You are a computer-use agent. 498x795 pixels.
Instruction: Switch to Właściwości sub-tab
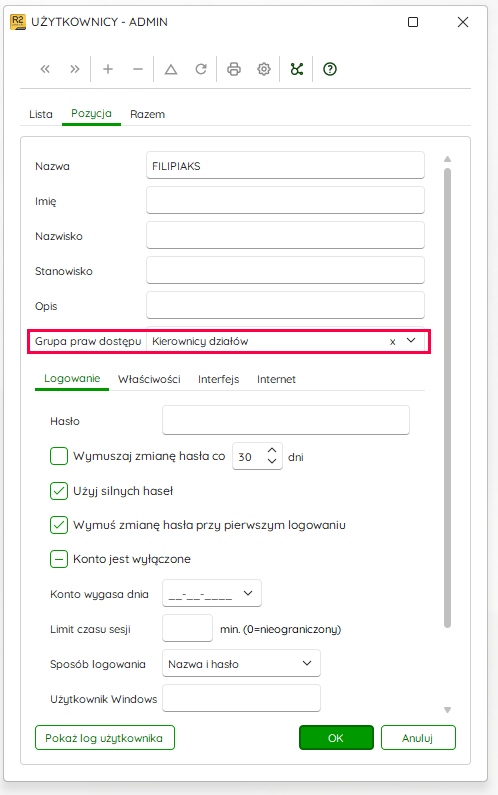click(149, 379)
